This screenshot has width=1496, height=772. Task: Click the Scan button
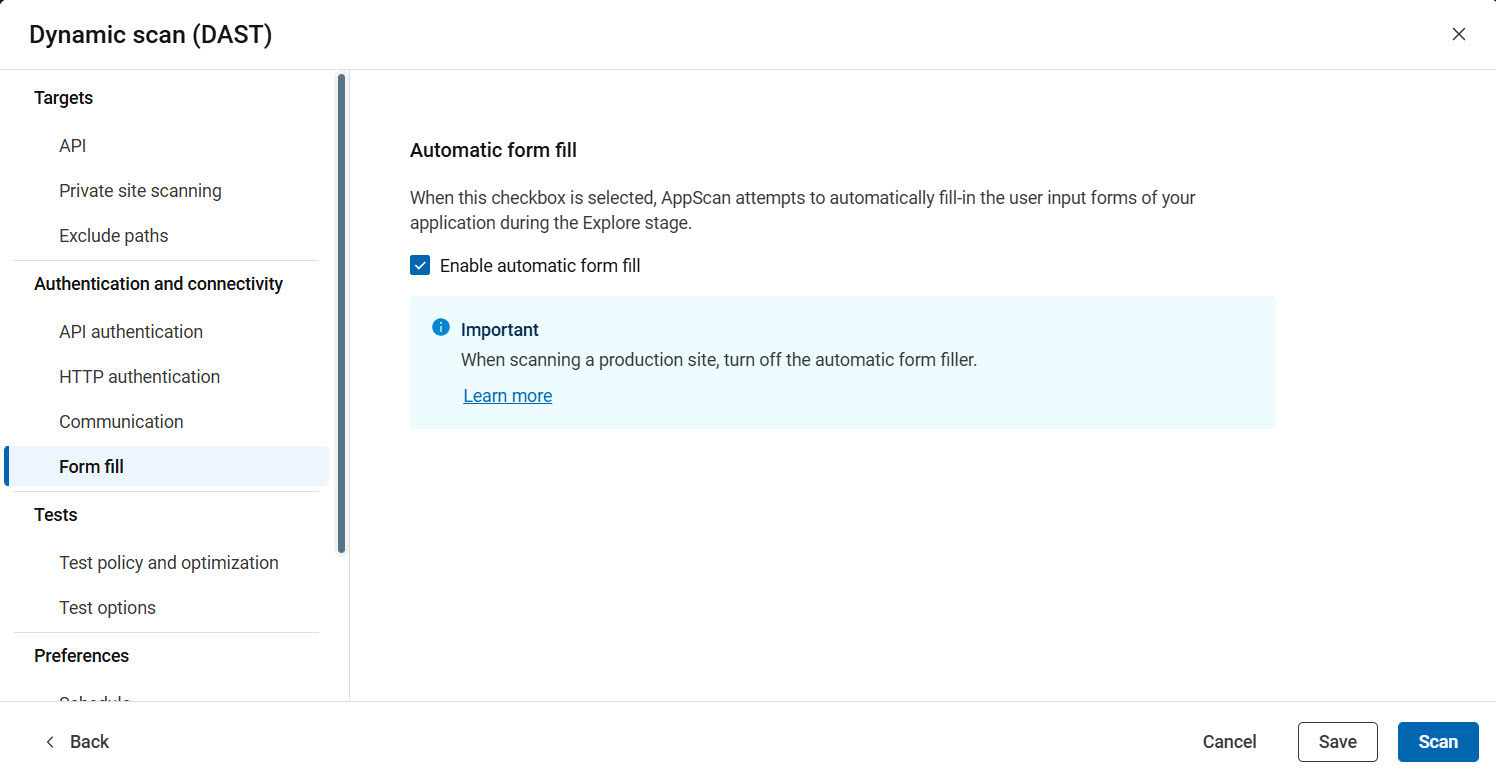(1438, 741)
